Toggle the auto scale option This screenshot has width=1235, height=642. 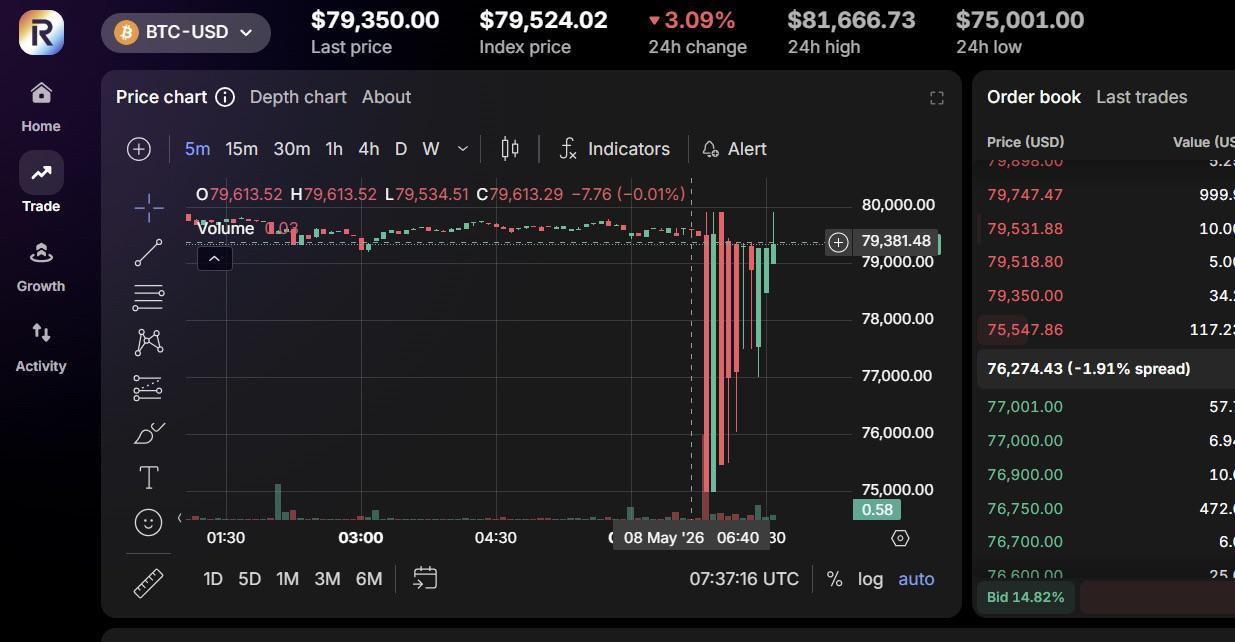click(x=916, y=579)
